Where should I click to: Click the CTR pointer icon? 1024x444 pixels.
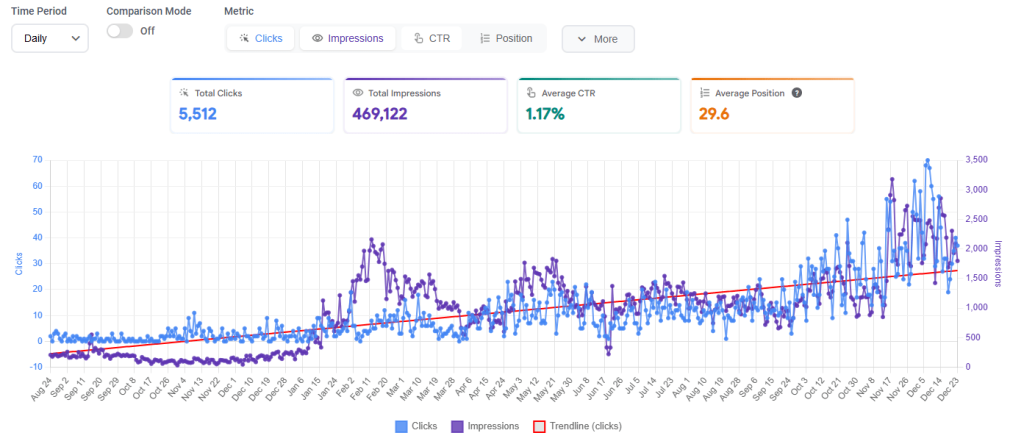pyautogui.click(x=419, y=39)
